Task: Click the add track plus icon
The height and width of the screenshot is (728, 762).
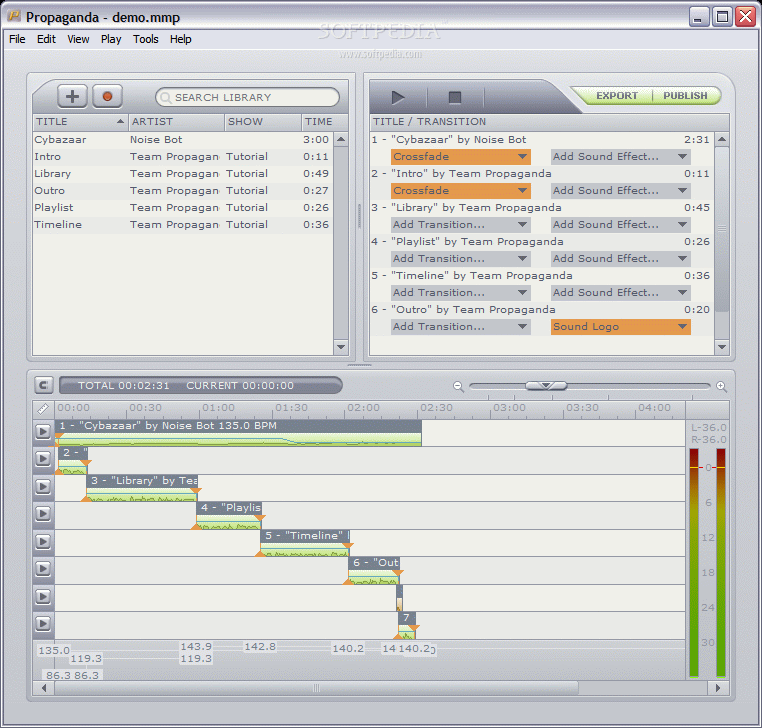Action: [x=72, y=96]
